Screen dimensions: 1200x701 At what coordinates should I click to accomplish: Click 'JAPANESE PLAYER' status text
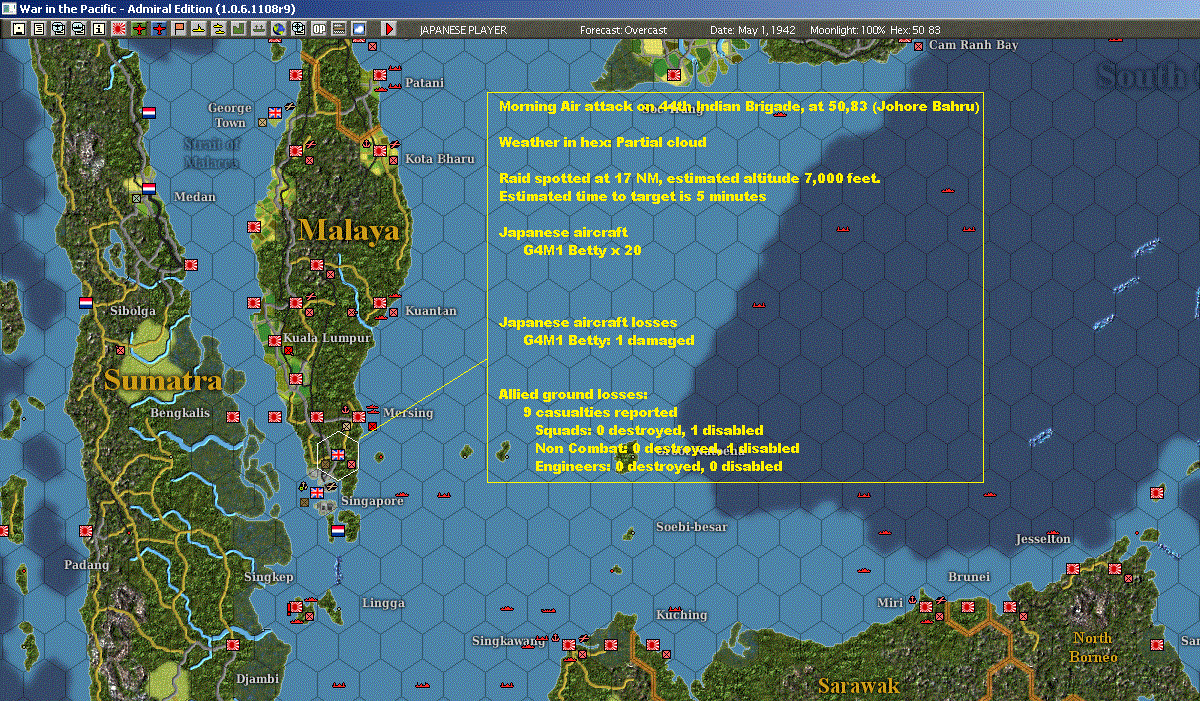point(463,30)
